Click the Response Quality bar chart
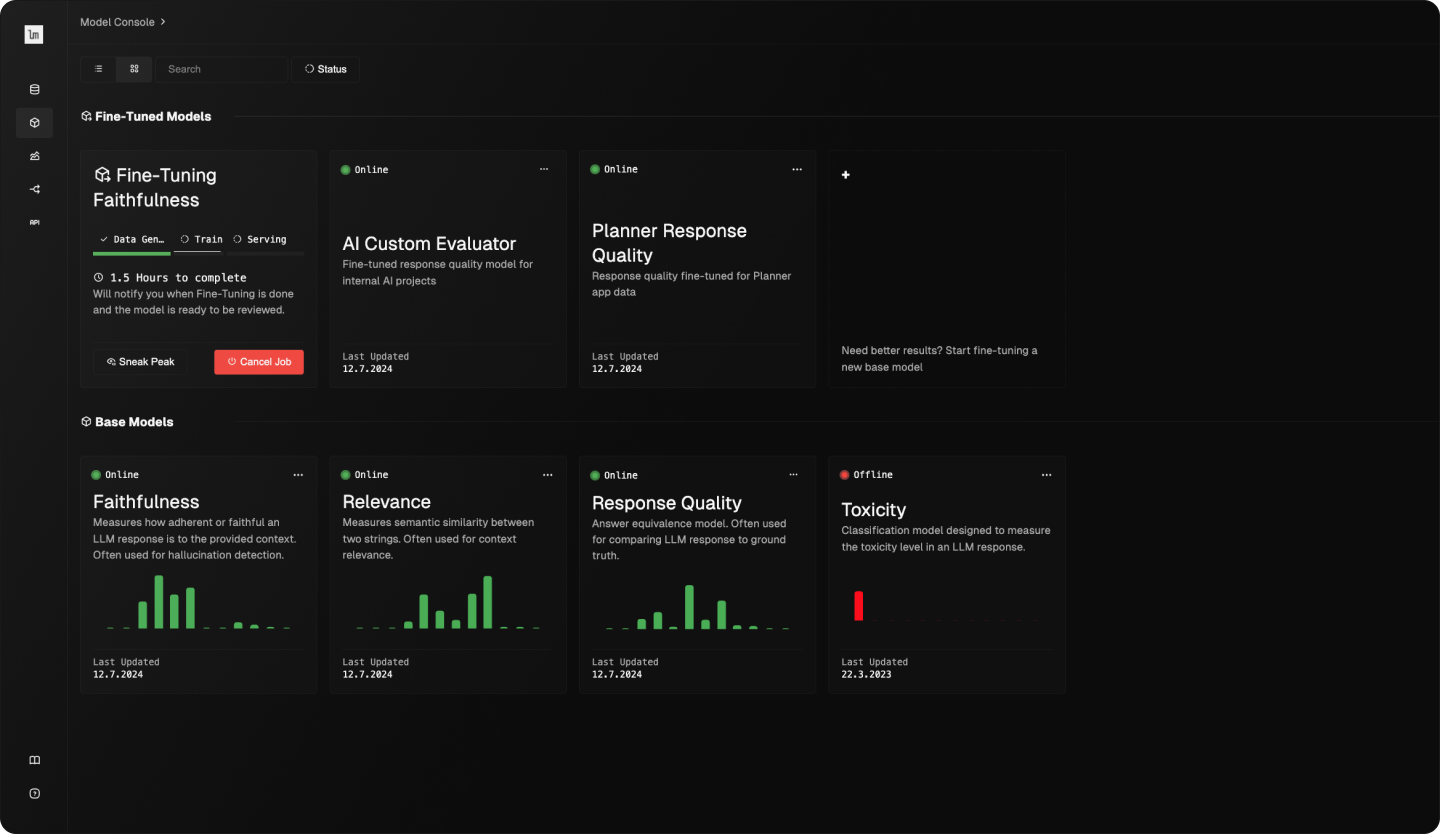1440x834 pixels. pyautogui.click(x=697, y=607)
